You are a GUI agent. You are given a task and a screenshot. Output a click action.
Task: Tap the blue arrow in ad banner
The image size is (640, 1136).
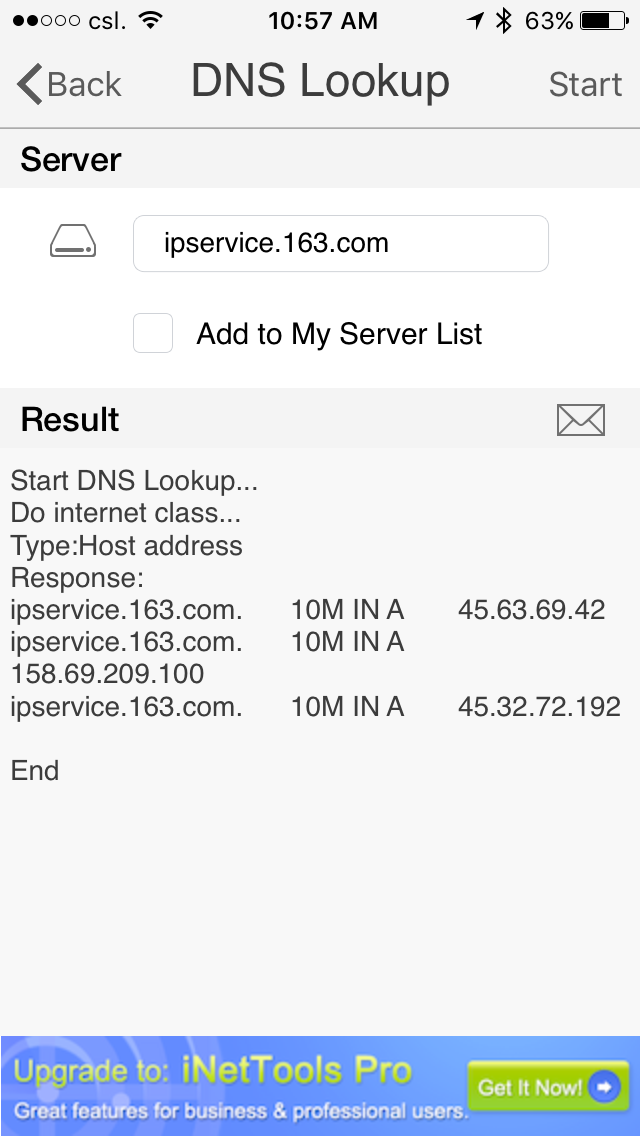pyautogui.click(x=603, y=1087)
